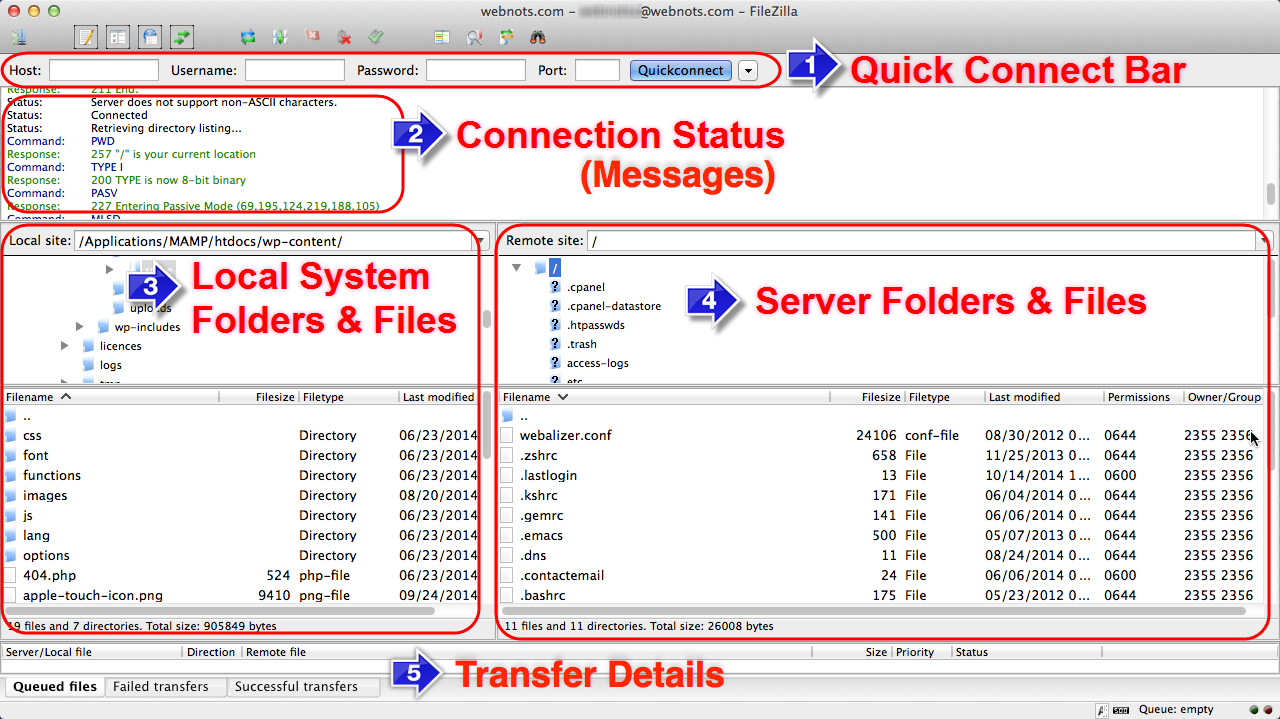
Task: Open the Local site path dropdown
Action: (x=479, y=241)
